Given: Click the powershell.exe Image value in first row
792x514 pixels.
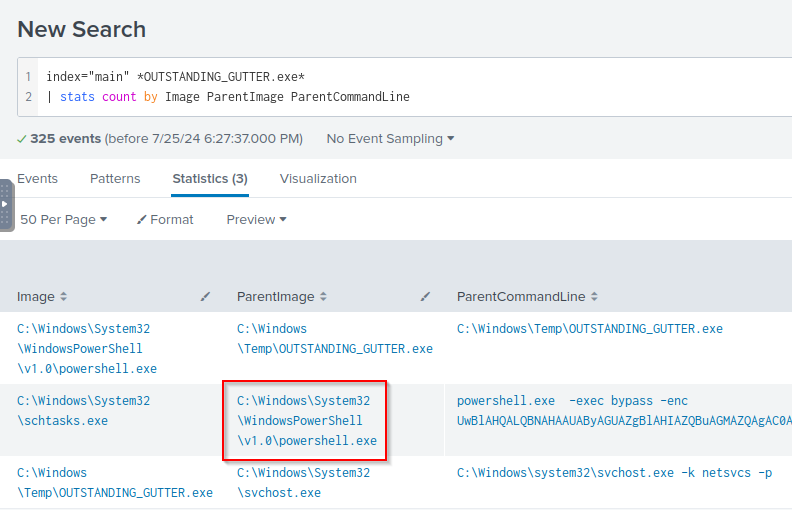Looking at the screenshot, I should click(x=87, y=348).
